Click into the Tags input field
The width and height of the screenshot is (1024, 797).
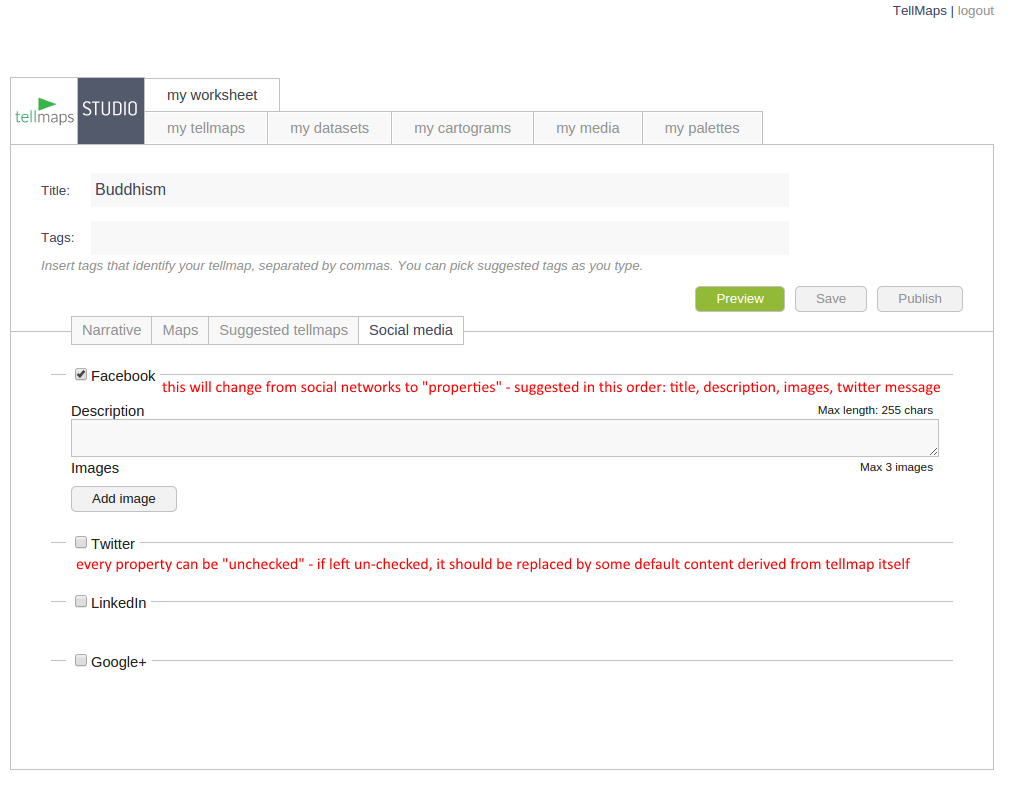click(439, 238)
